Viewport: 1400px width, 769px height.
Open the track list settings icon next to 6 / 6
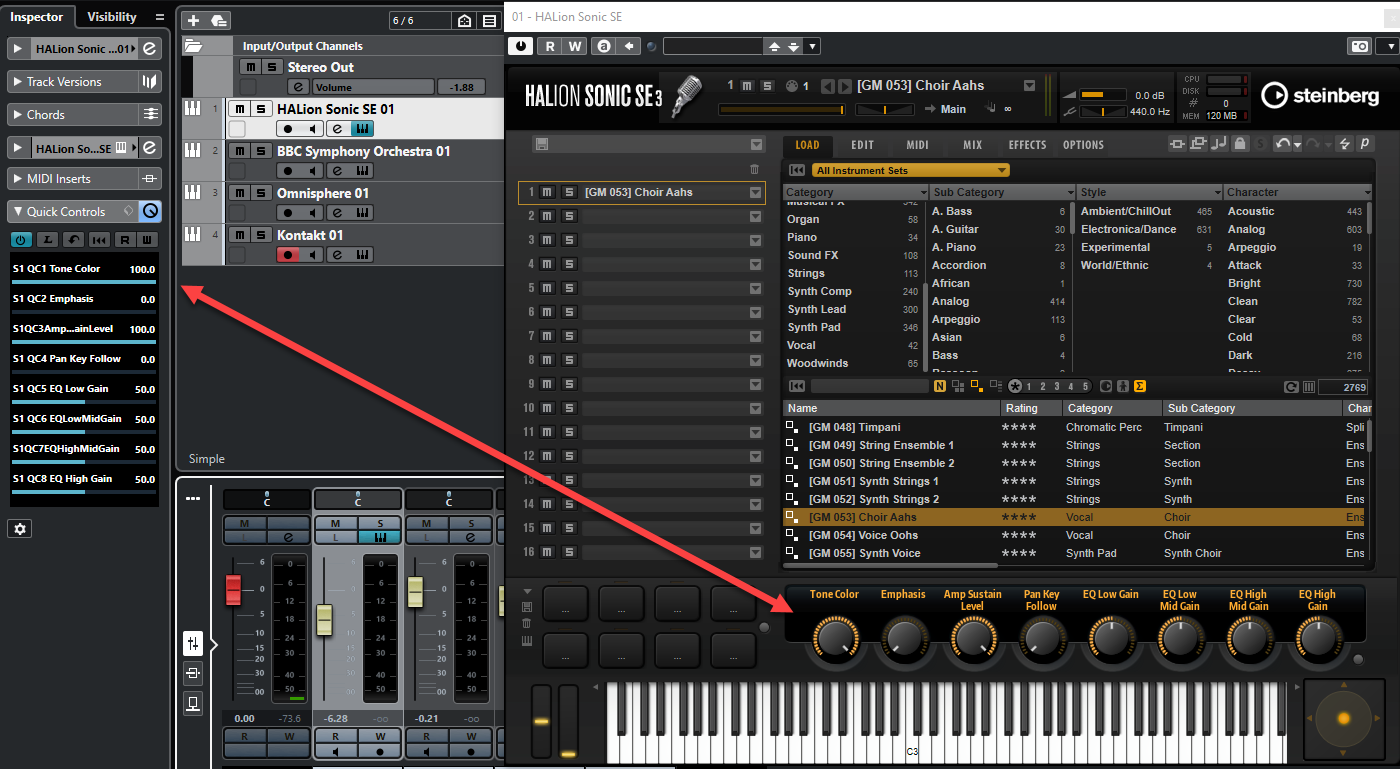489,21
